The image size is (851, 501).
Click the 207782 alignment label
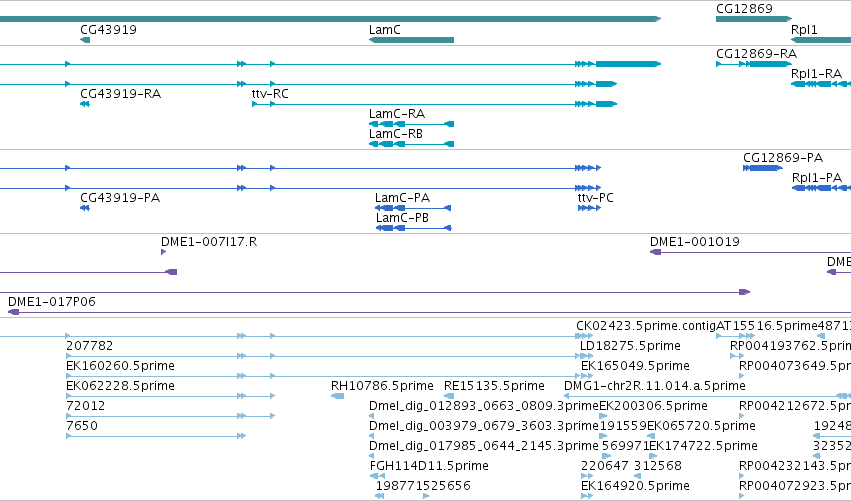pos(90,346)
